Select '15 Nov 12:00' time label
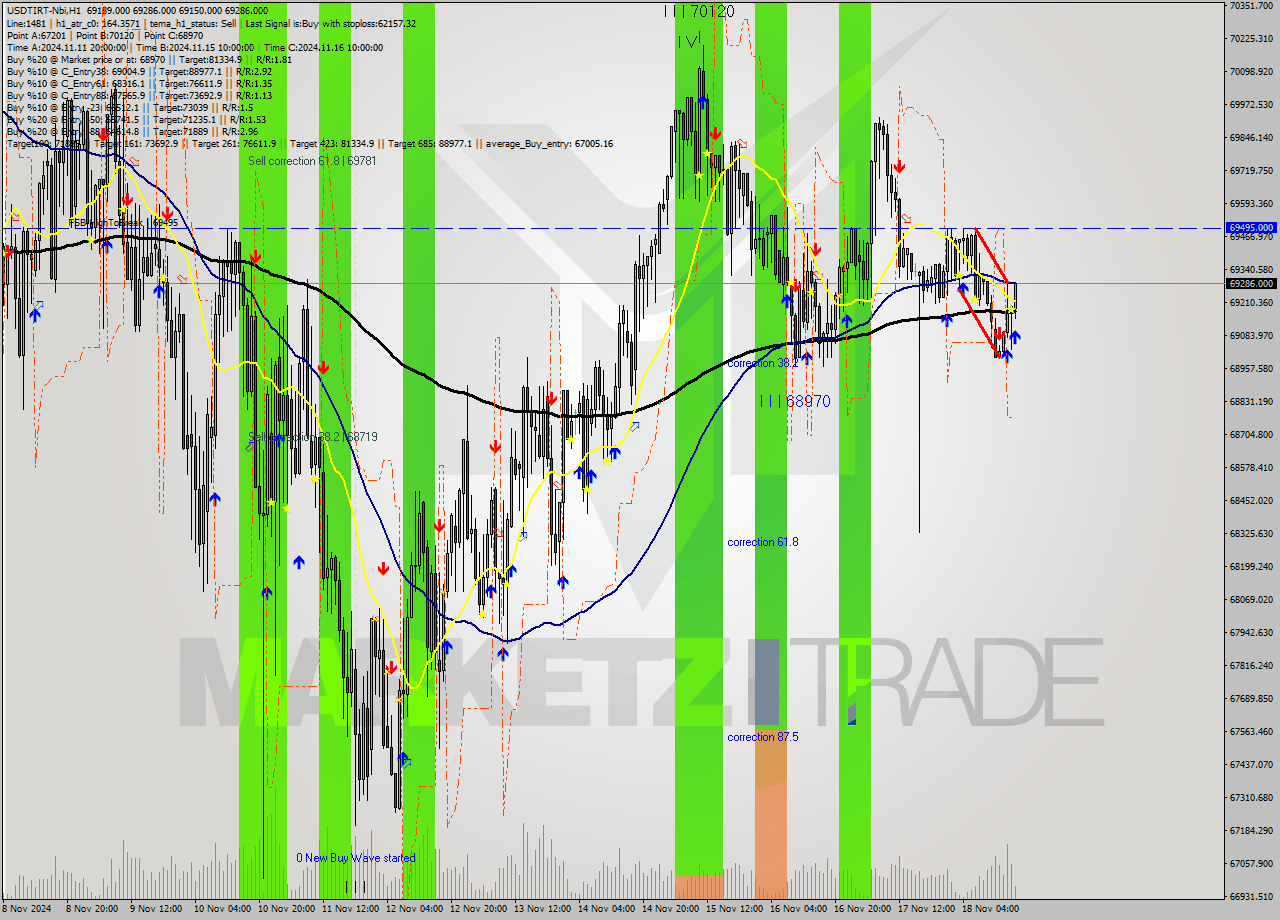Image resolution: width=1280 pixels, height=920 pixels. pos(733,910)
